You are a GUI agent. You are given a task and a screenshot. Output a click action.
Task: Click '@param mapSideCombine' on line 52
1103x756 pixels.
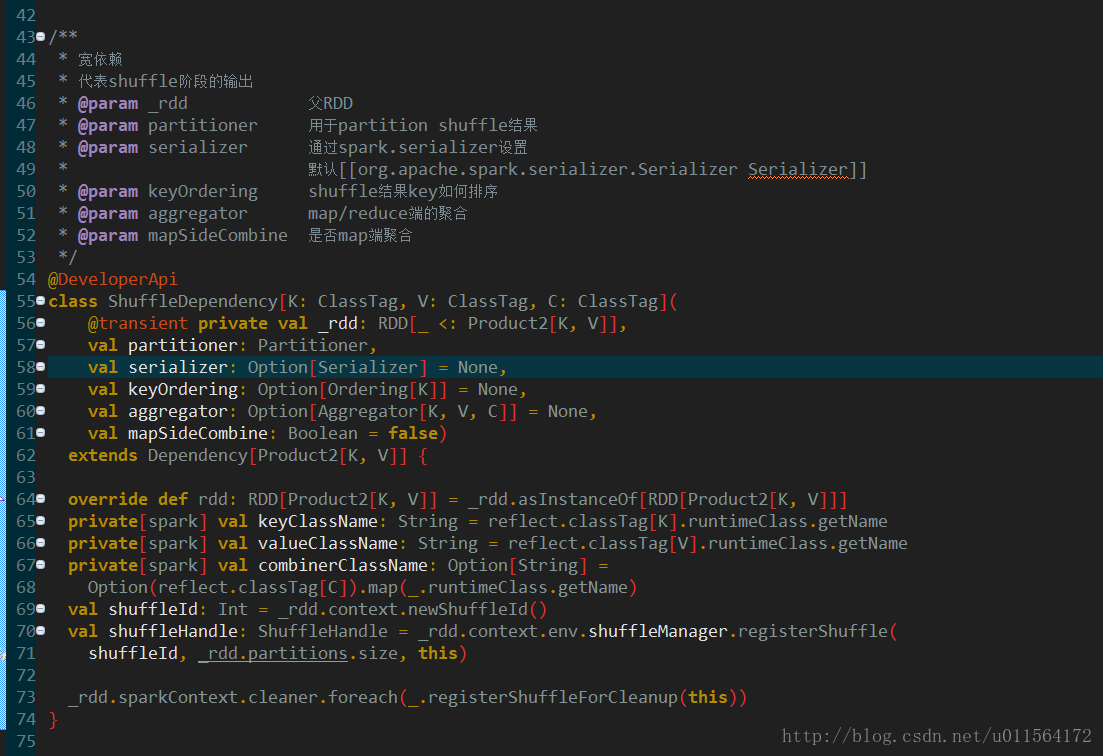click(x=183, y=236)
